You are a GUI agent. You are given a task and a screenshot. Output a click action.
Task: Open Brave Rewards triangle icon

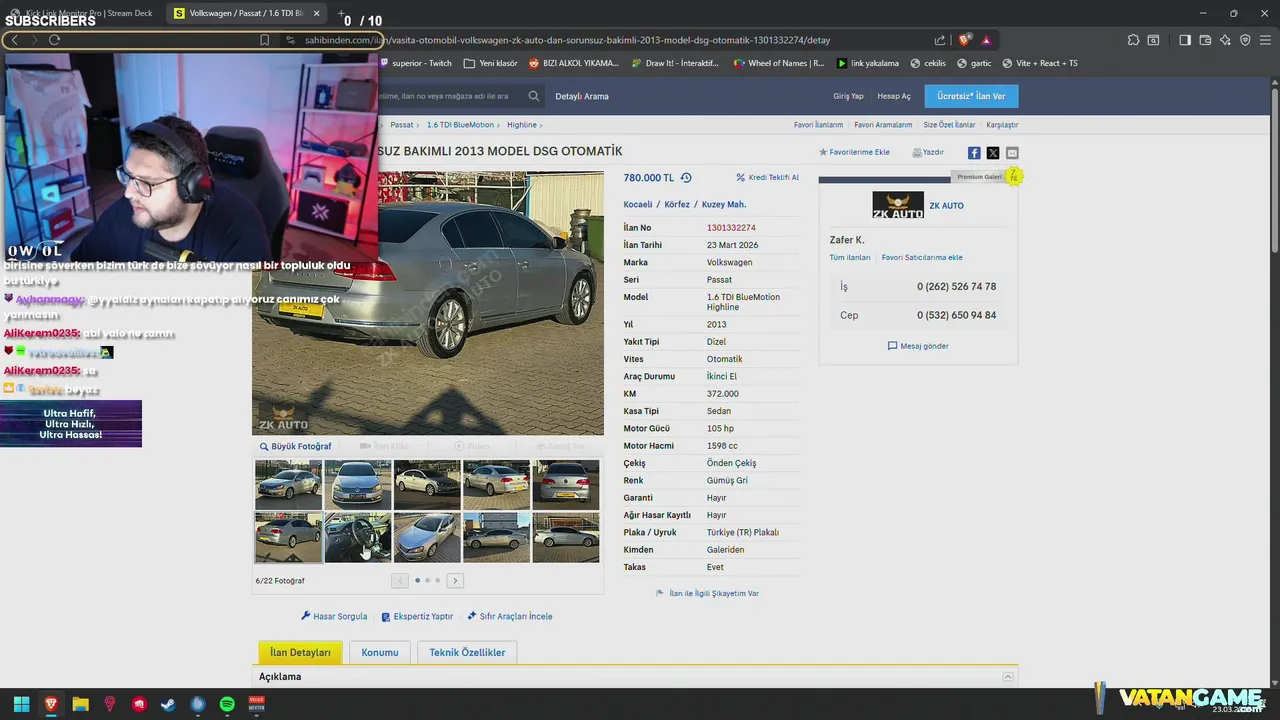coord(986,40)
